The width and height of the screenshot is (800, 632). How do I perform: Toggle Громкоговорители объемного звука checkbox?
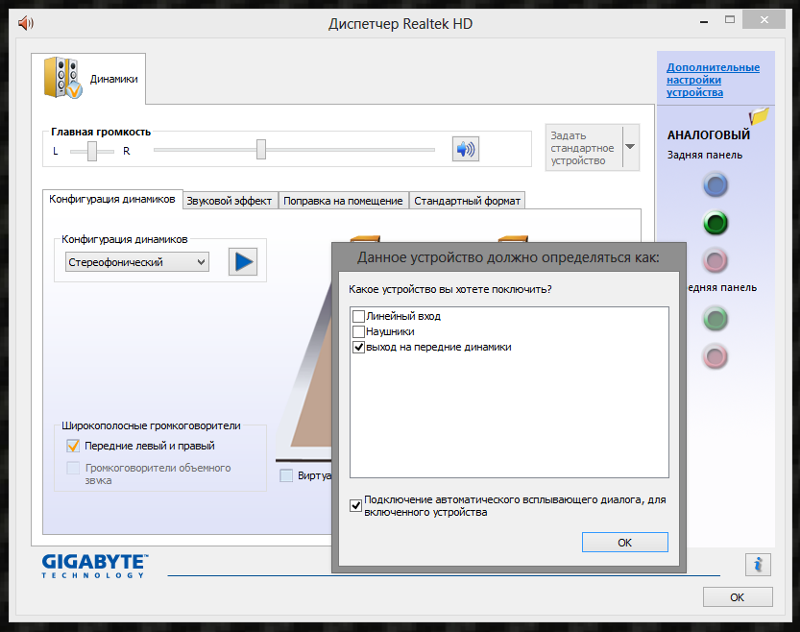click(x=73, y=468)
